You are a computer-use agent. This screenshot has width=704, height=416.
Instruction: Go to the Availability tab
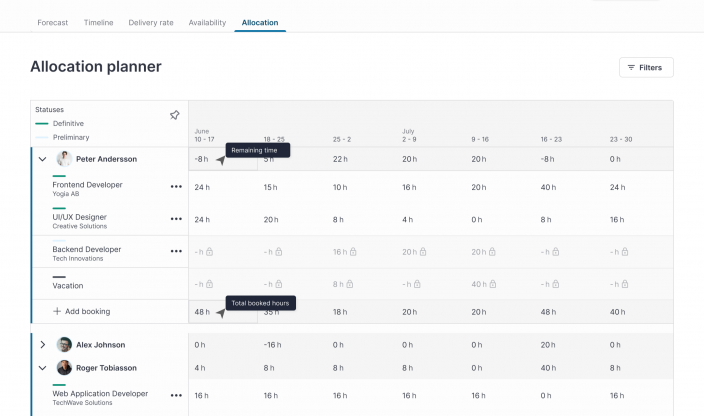[x=207, y=22]
